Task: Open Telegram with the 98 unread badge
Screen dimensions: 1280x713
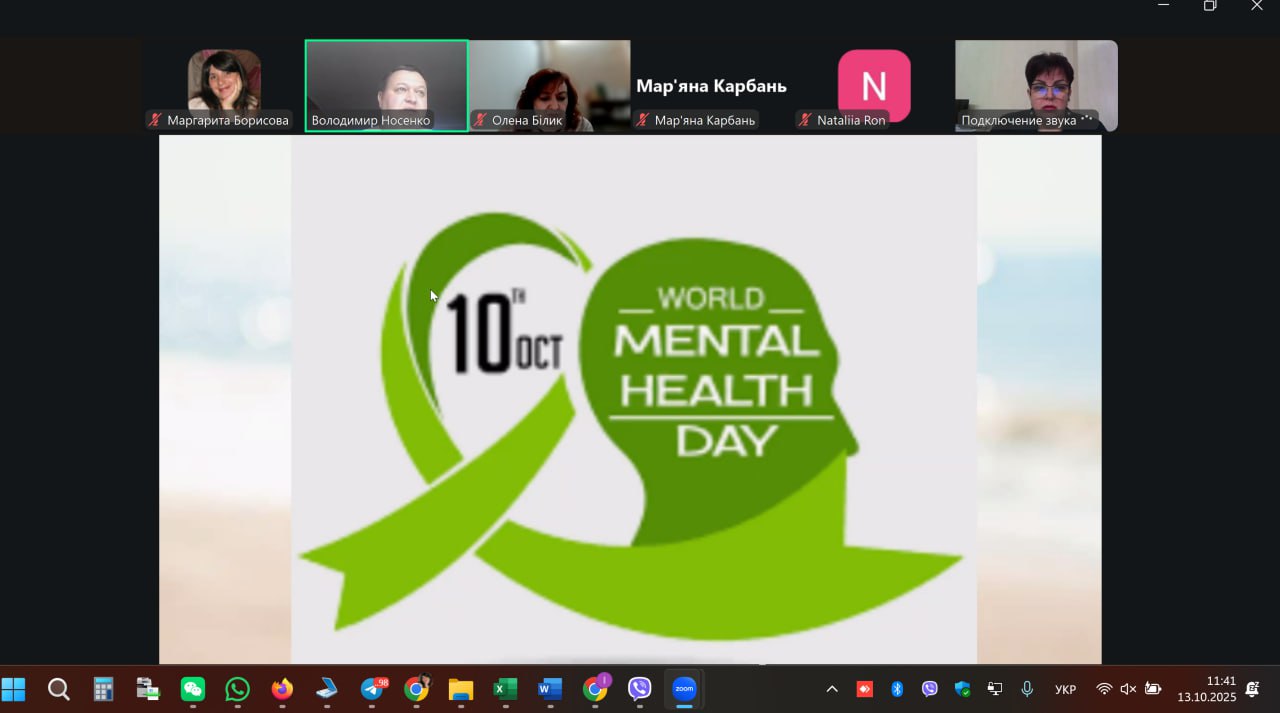Action: pos(373,689)
